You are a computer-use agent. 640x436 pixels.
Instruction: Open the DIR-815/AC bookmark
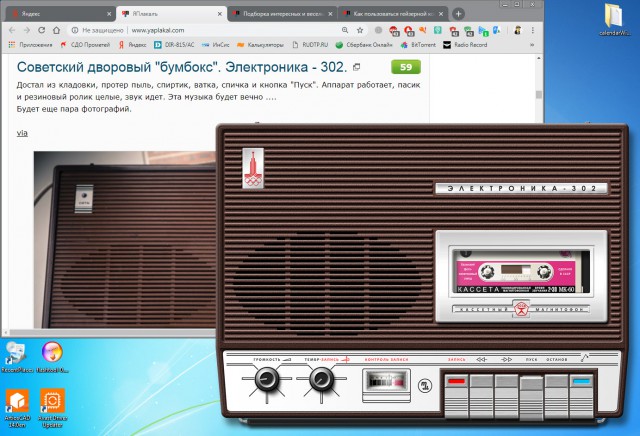point(174,45)
